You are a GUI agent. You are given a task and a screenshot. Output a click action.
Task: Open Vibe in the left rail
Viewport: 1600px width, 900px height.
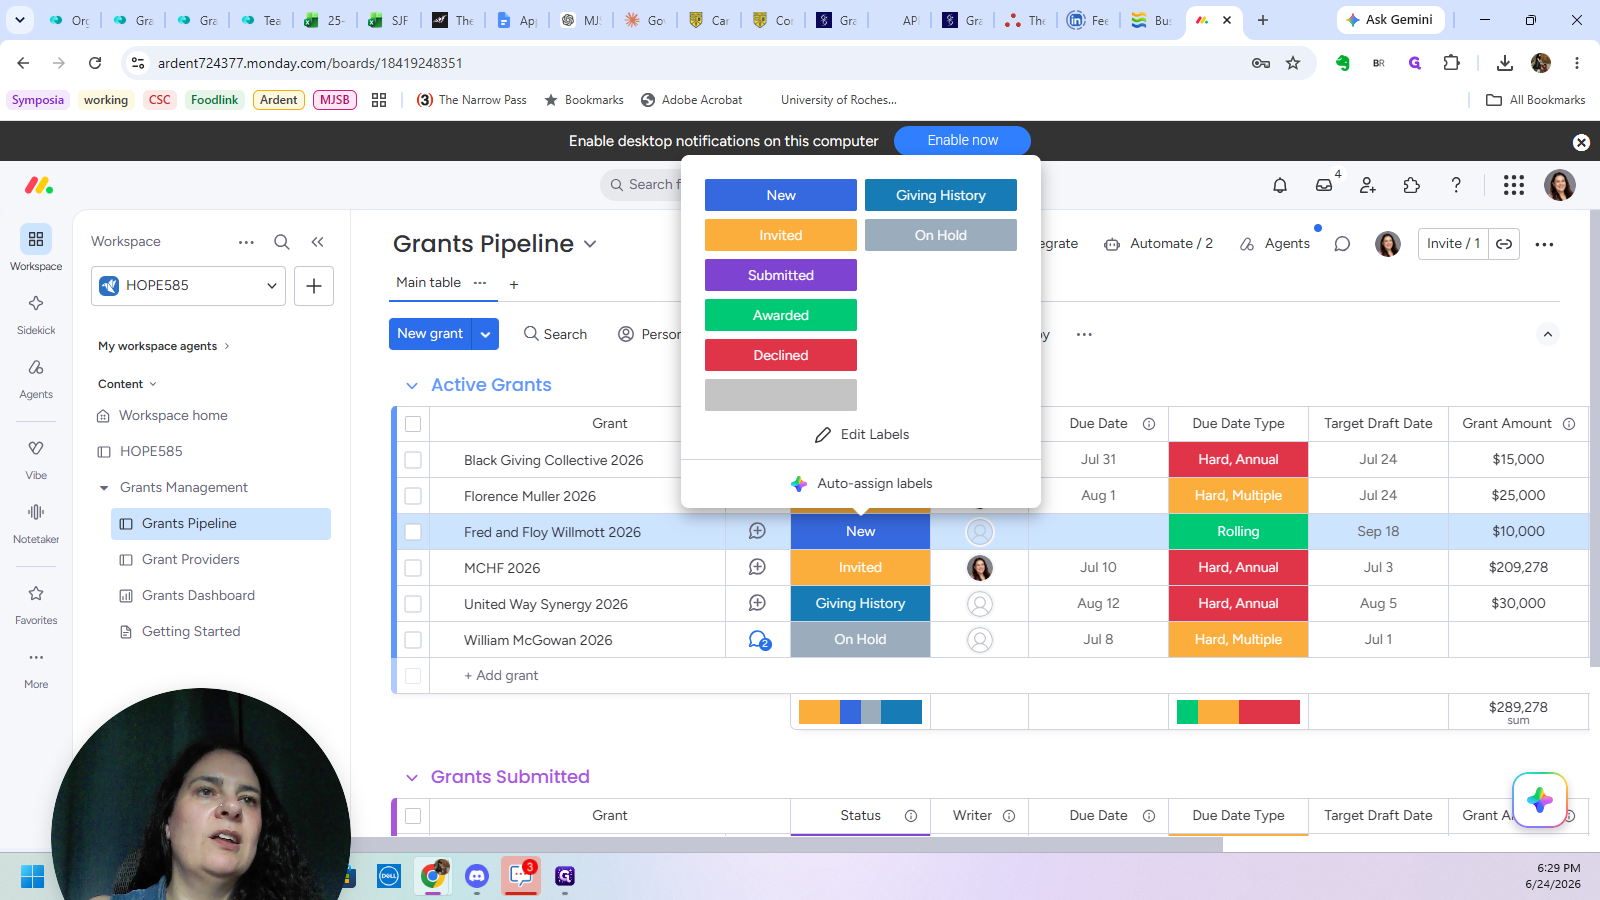point(36,458)
